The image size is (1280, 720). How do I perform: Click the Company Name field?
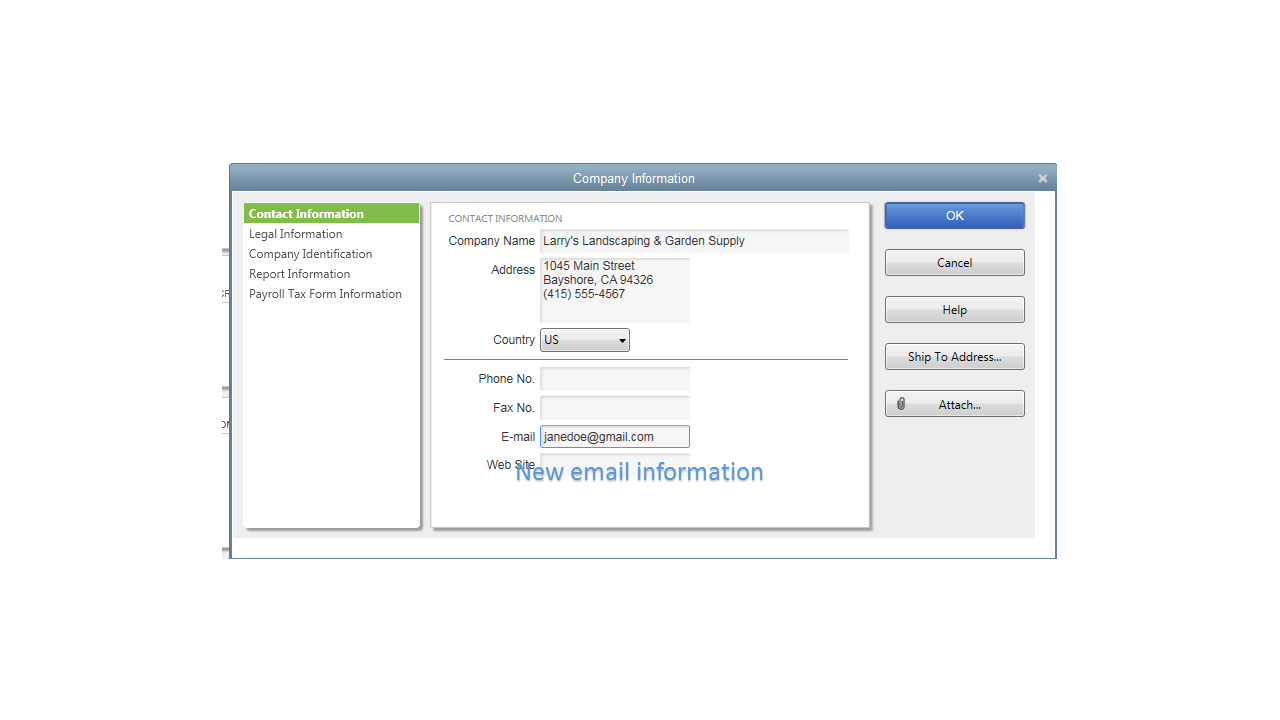[x=694, y=240]
